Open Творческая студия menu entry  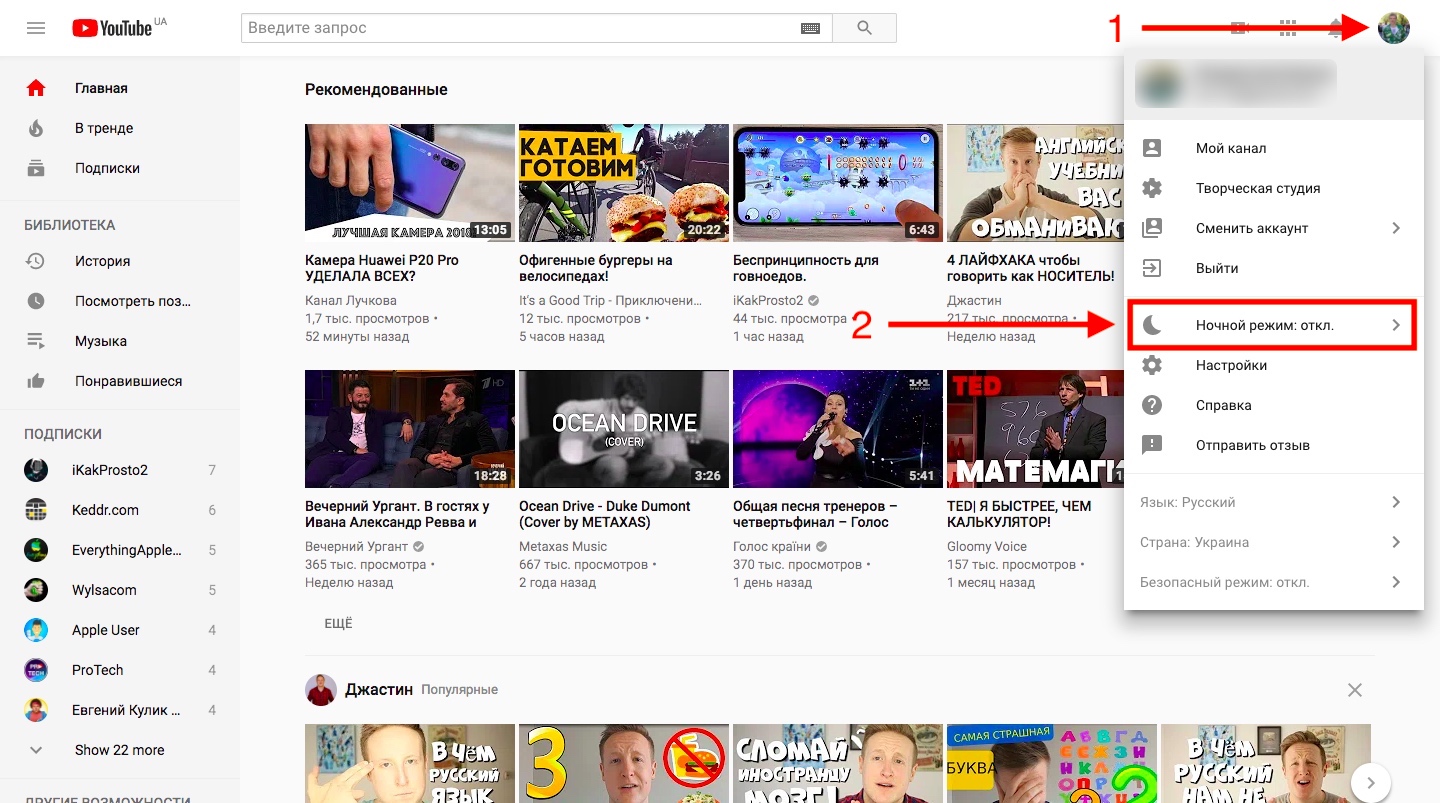(1274, 188)
